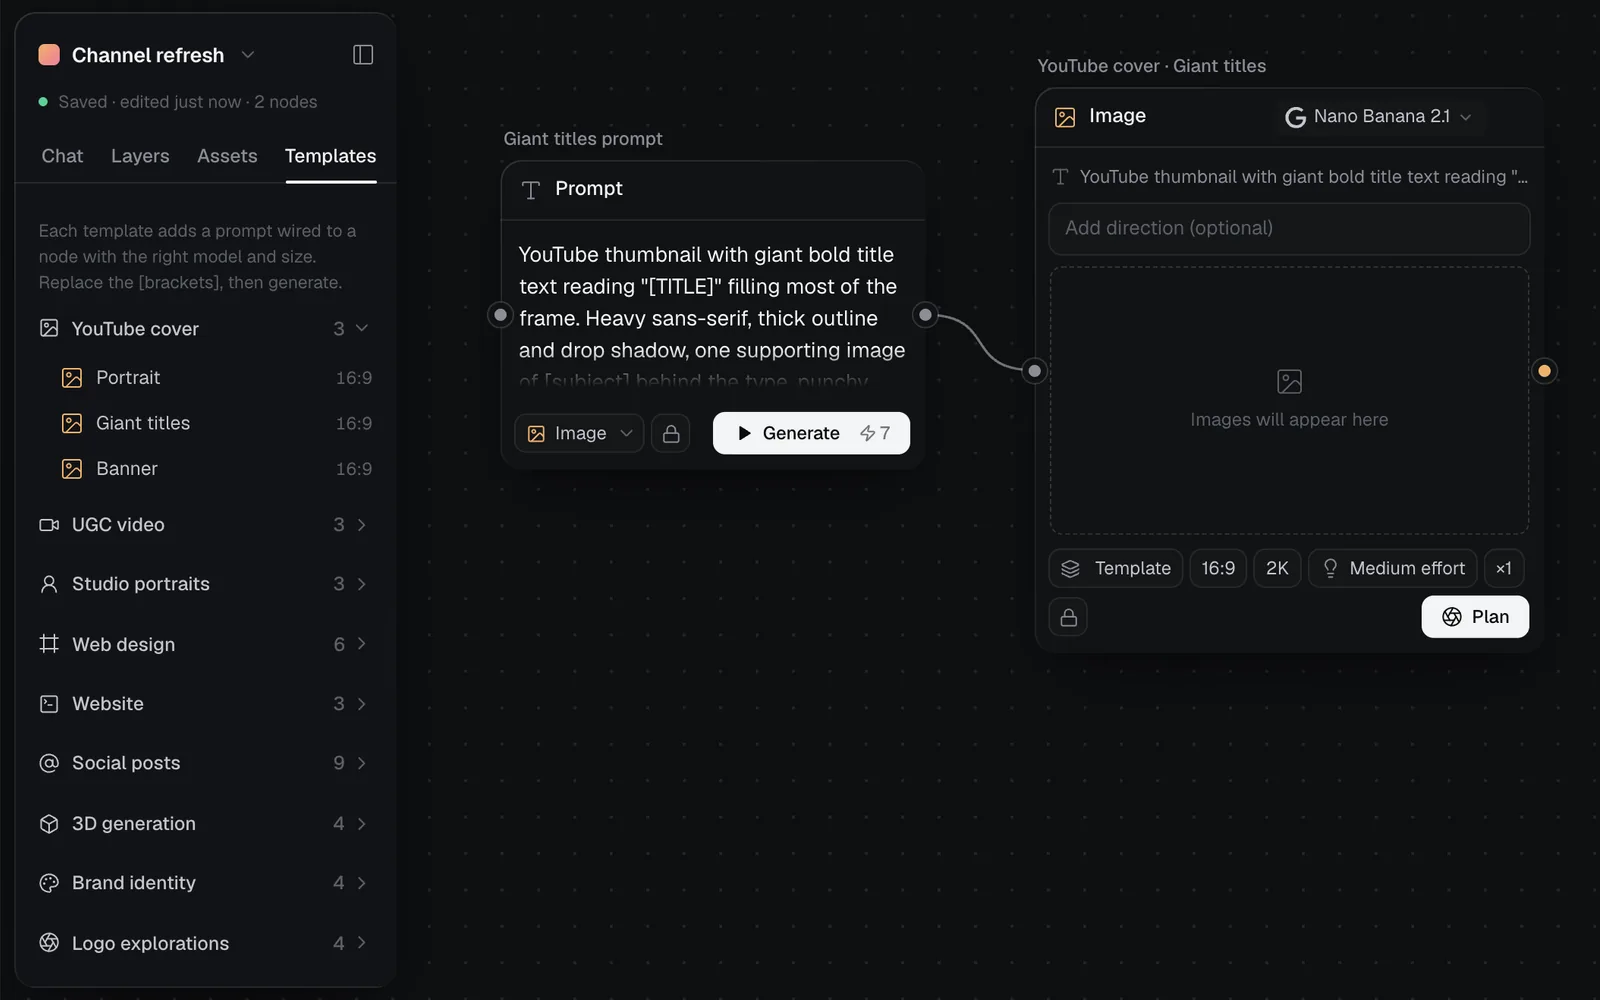
Task: Click the Prompt node output port
Action: pyautogui.click(x=926, y=315)
